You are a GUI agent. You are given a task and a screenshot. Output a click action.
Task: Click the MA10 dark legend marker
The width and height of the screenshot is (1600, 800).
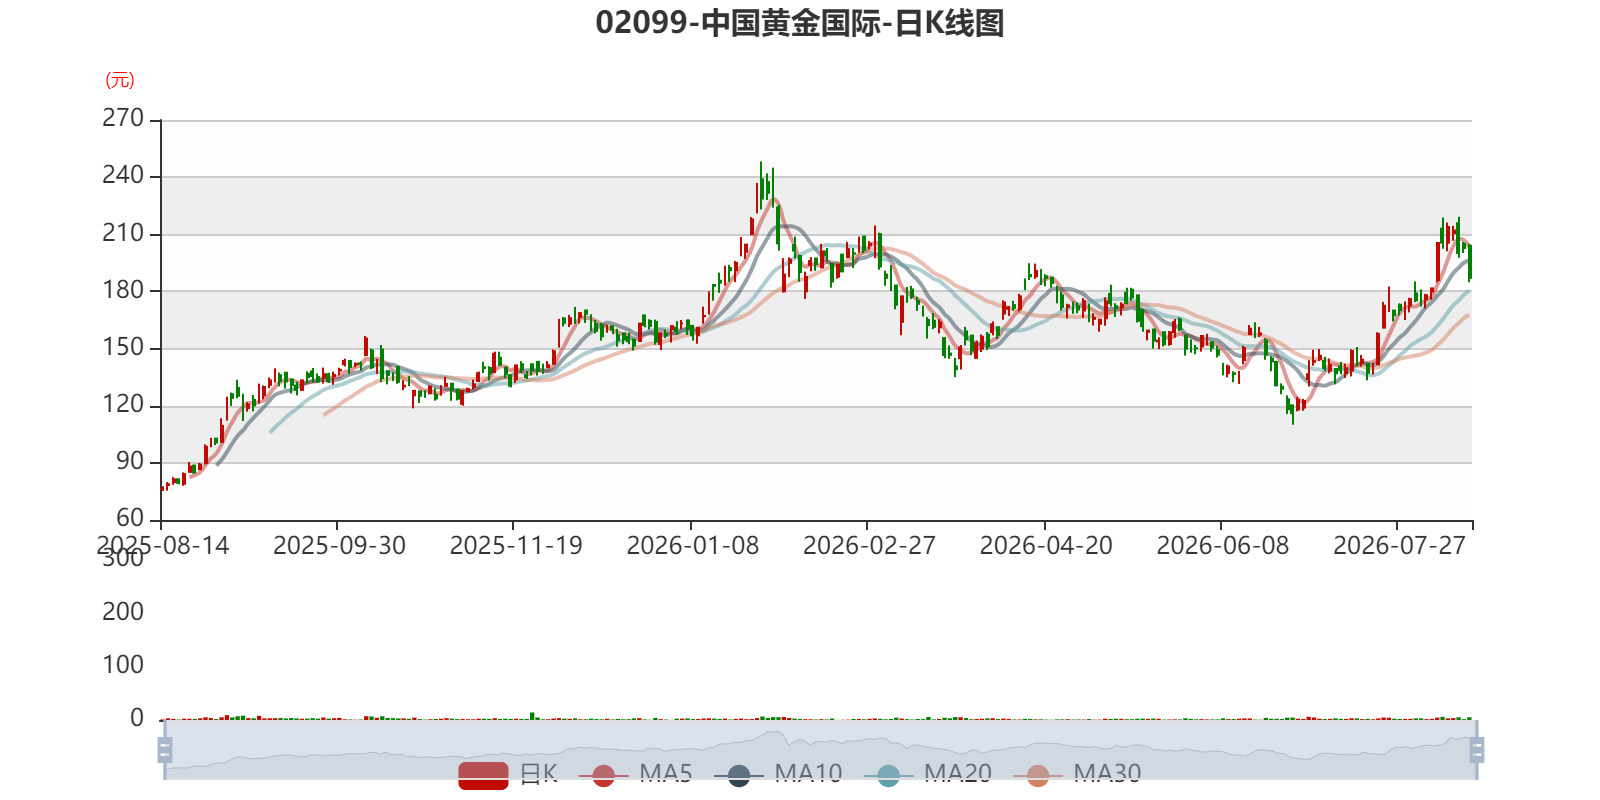[738, 775]
